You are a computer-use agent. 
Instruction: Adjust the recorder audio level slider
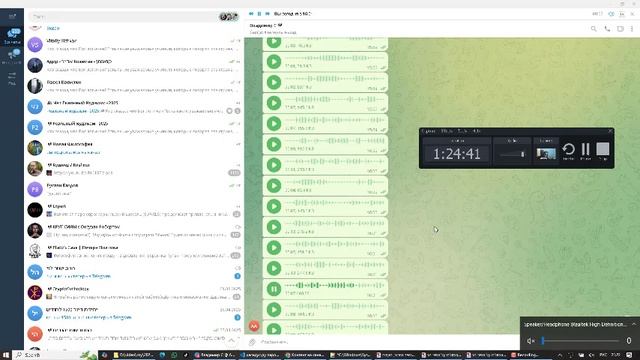(512, 154)
